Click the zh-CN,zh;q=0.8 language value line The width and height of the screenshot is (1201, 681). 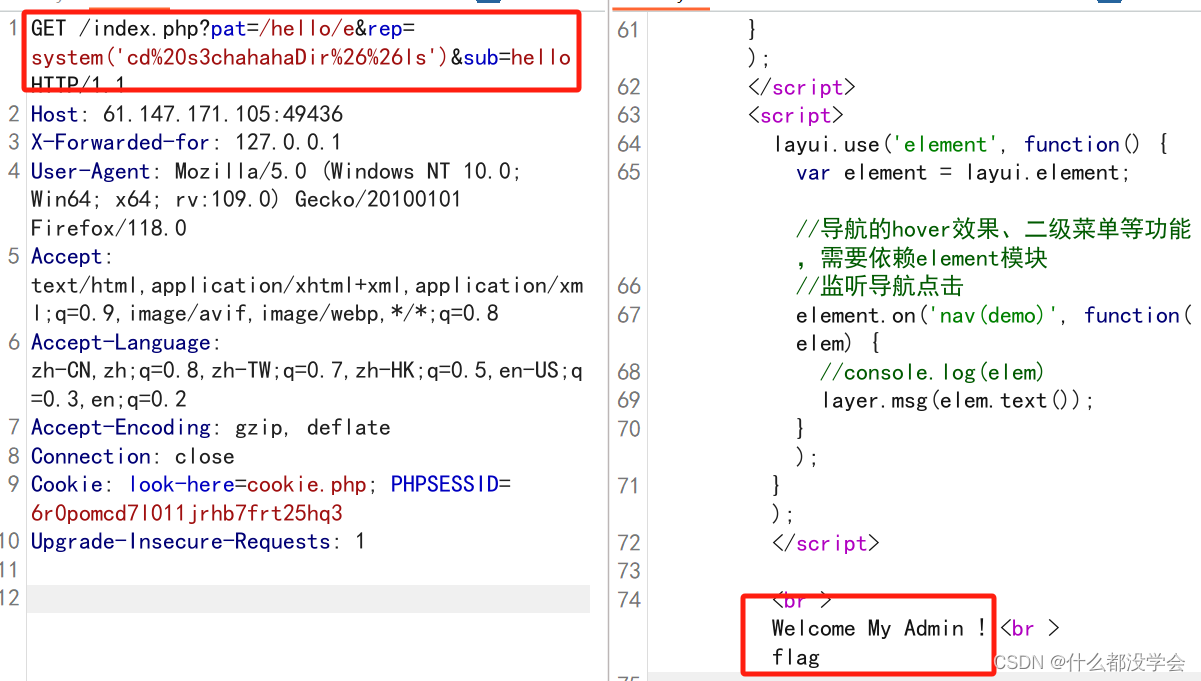coord(307,371)
